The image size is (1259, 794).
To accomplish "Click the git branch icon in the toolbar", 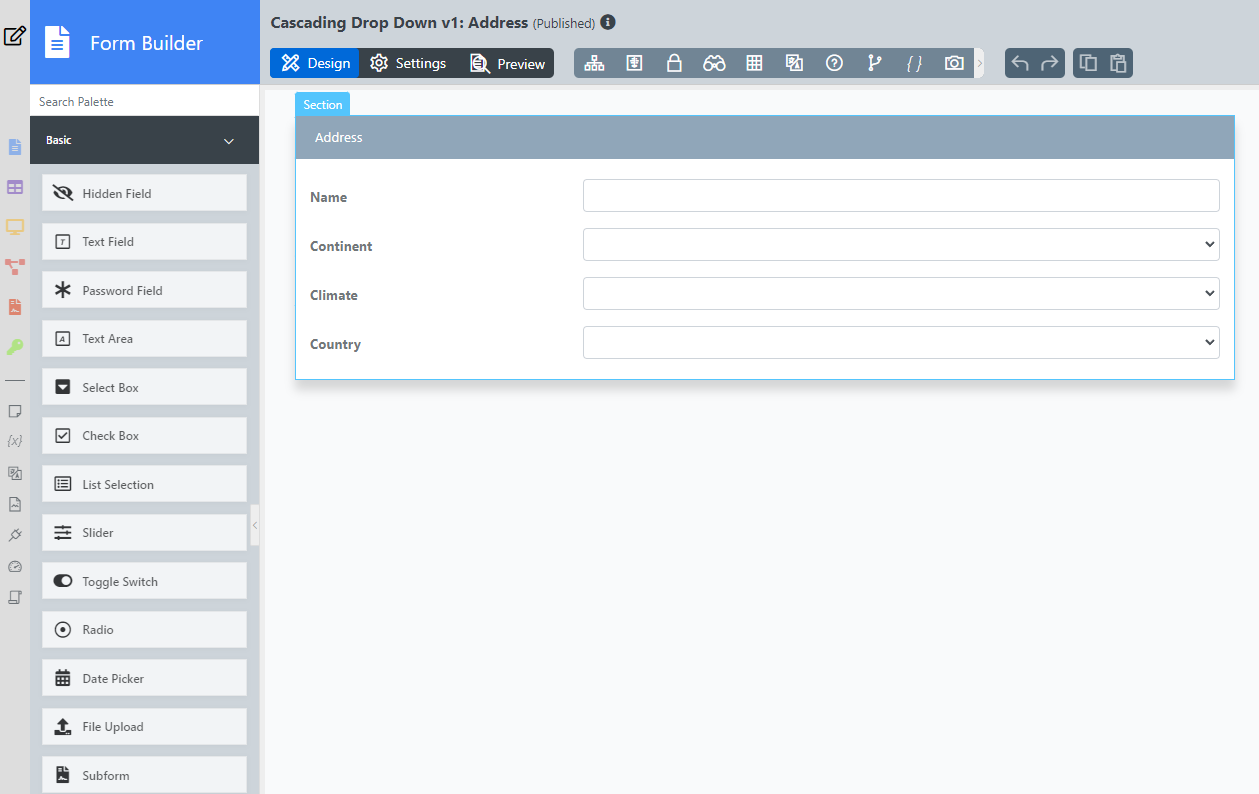I will pyautogui.click(x=875, y=63).
